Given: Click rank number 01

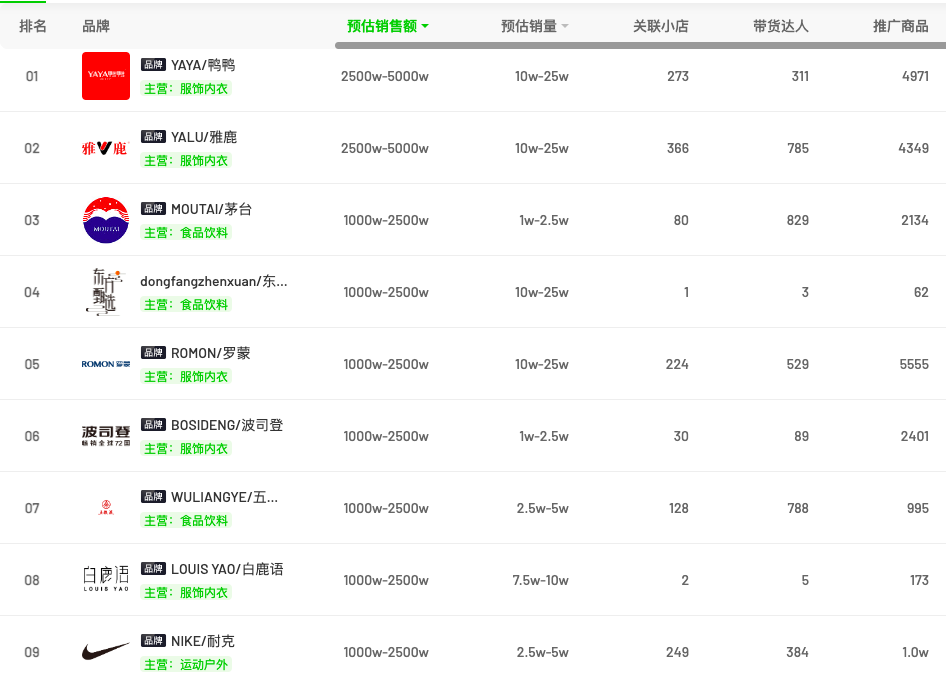Looking at the screenshot, I should (x=32, y=76).
